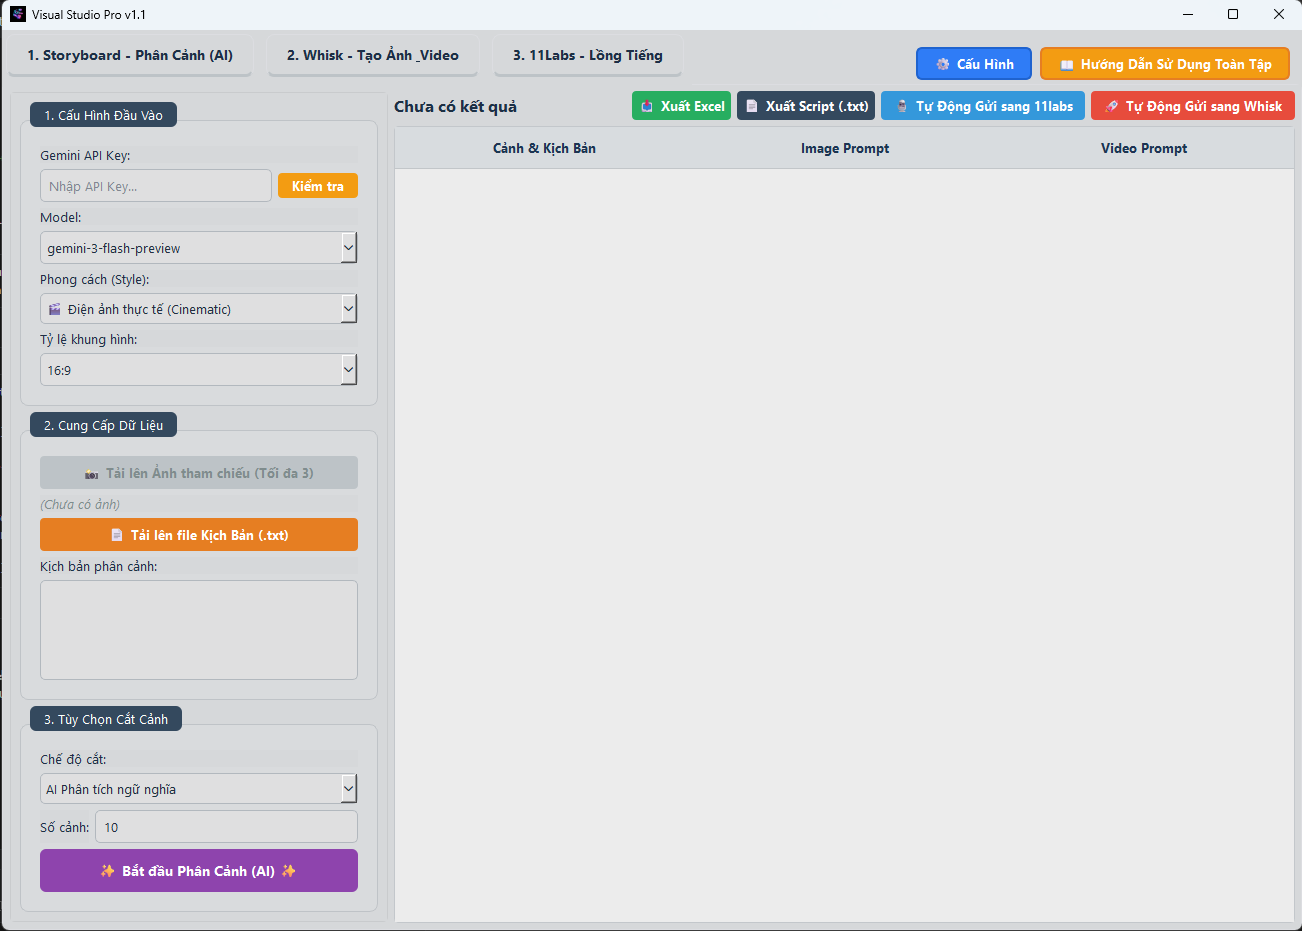
Task: Switch to the Whisk - Tạo Ảnh_Video tab
Action: pos(372,56)
